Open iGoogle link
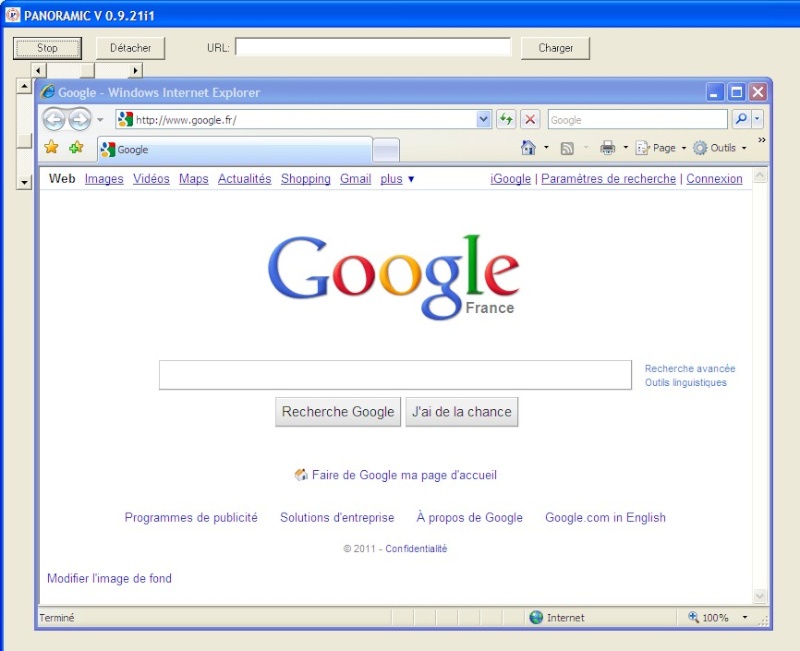 tap(510, 179)
